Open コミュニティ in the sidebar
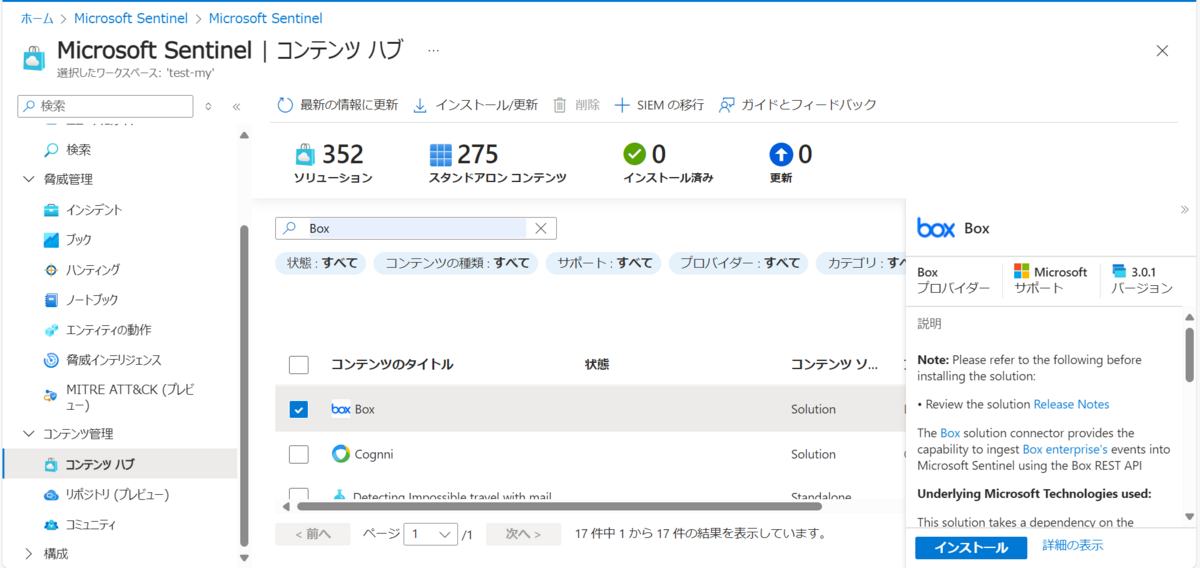The height and width of the screenshot is (568, 1200). (91, 525)
